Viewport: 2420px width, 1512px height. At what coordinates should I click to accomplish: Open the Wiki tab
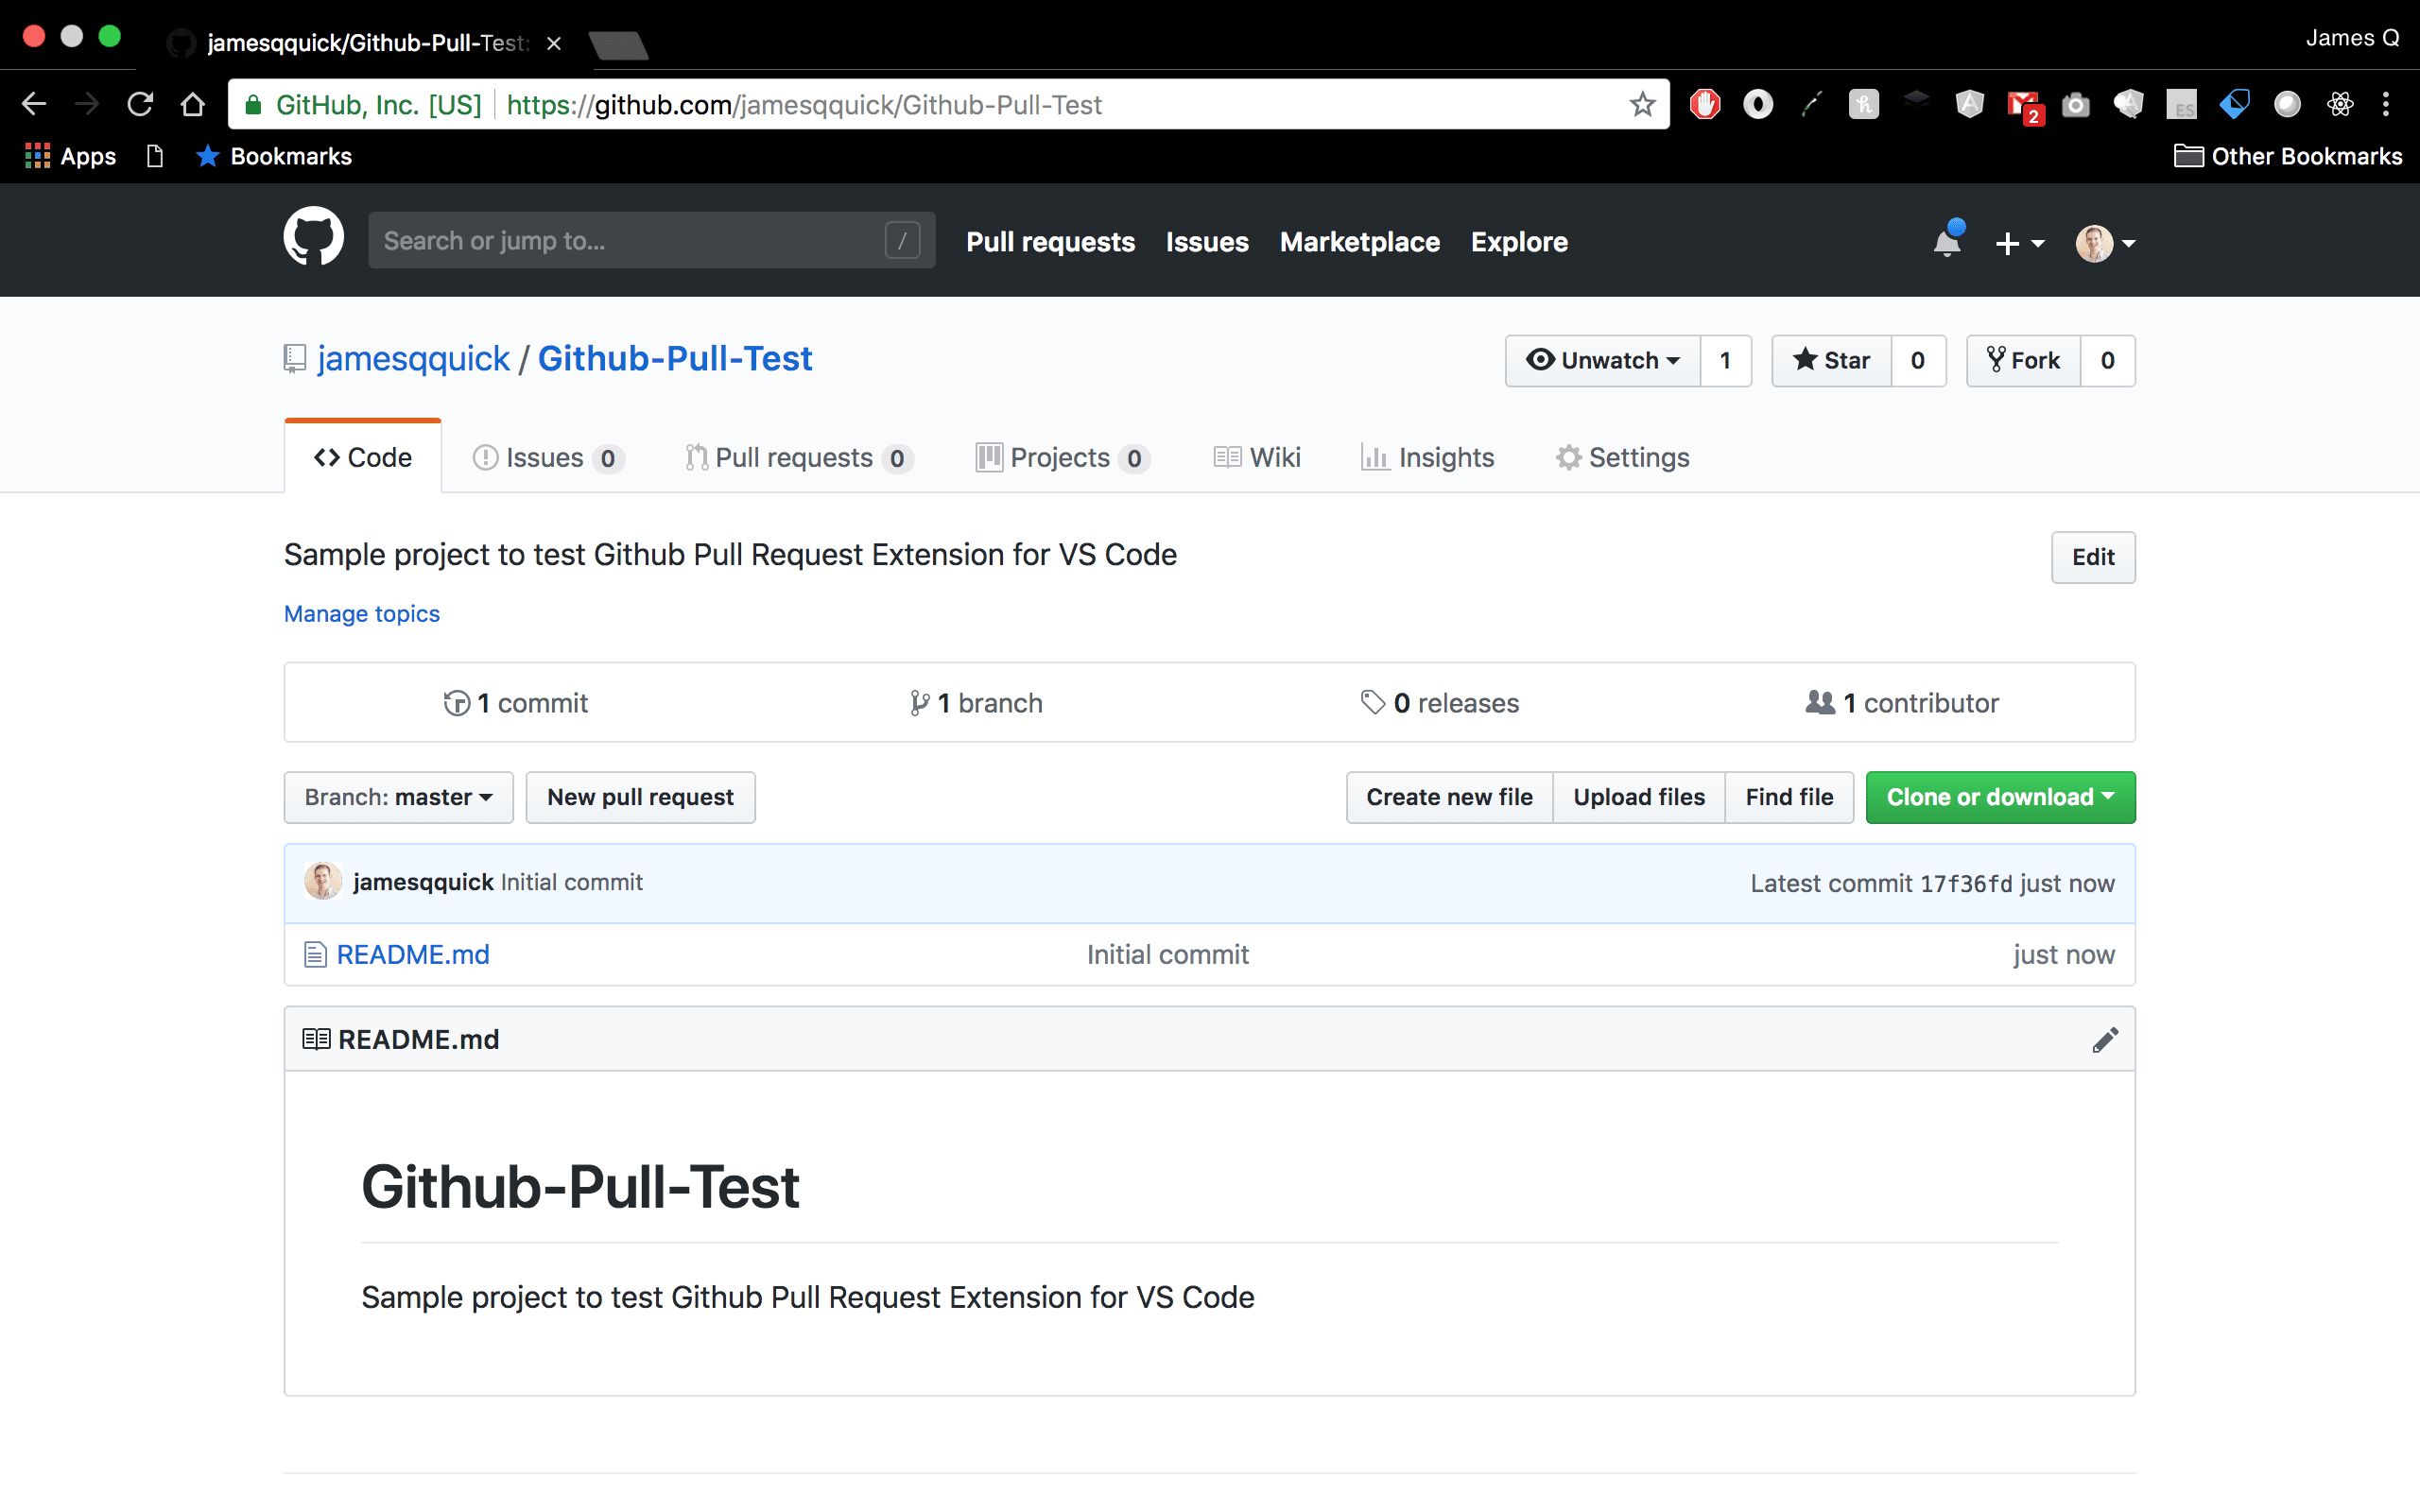tap(1257, 458)
